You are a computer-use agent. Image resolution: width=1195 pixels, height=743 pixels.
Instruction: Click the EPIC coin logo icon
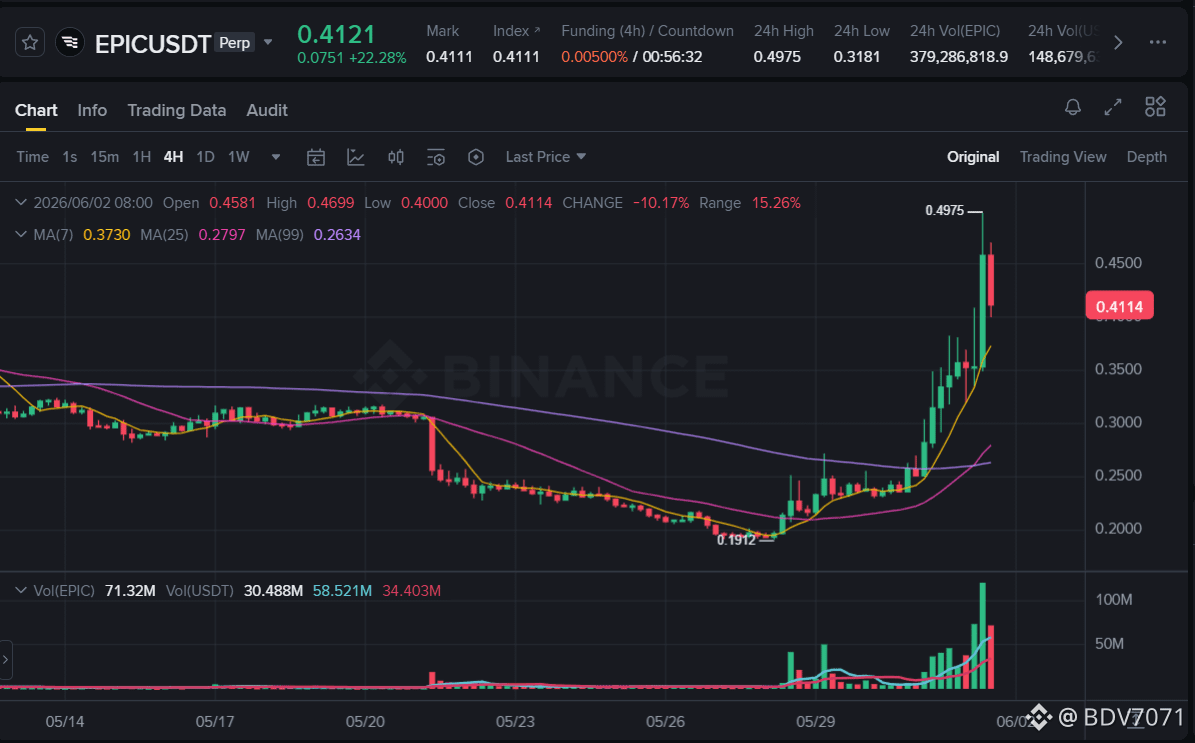tap(70, 43)
